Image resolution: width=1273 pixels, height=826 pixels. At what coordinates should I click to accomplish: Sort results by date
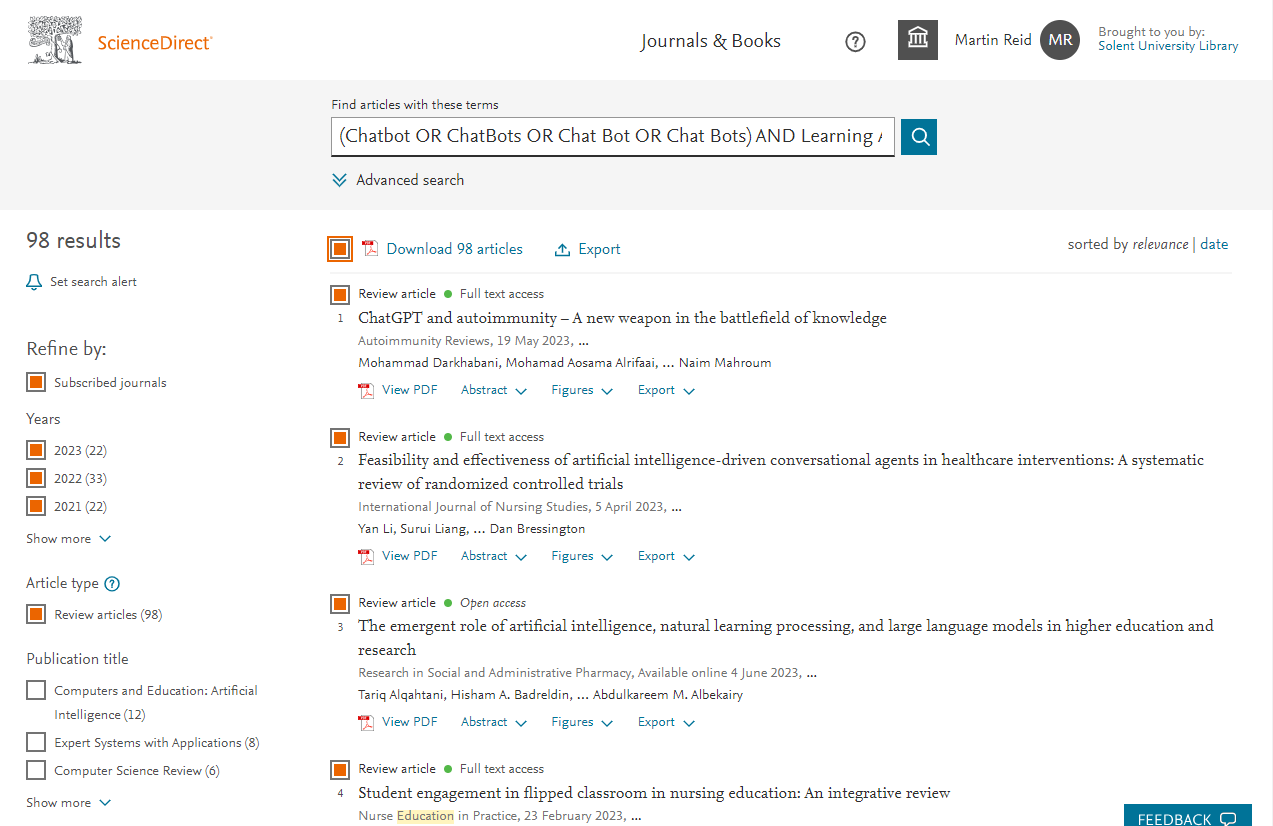pos(1213,244)
